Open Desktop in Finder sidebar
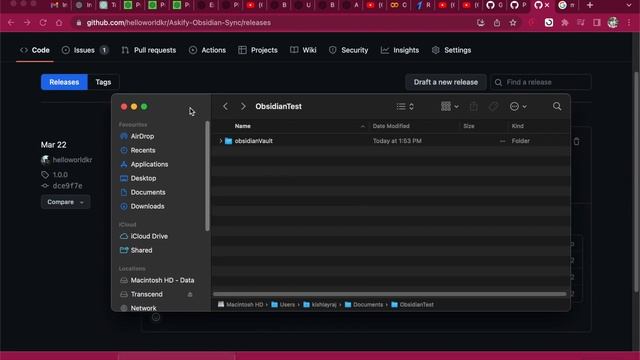The width and height of the screenshot is (640, 360). 143,178
